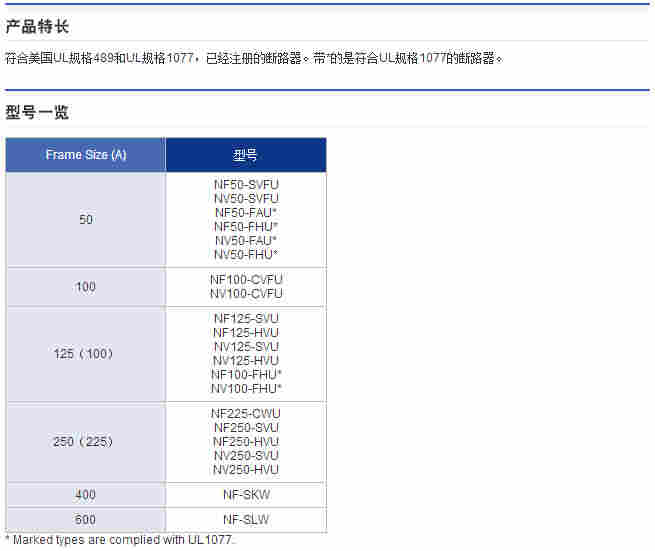Click the NF50-SVFU model name
Screen dimensions: 655x551
click(246, 185)
